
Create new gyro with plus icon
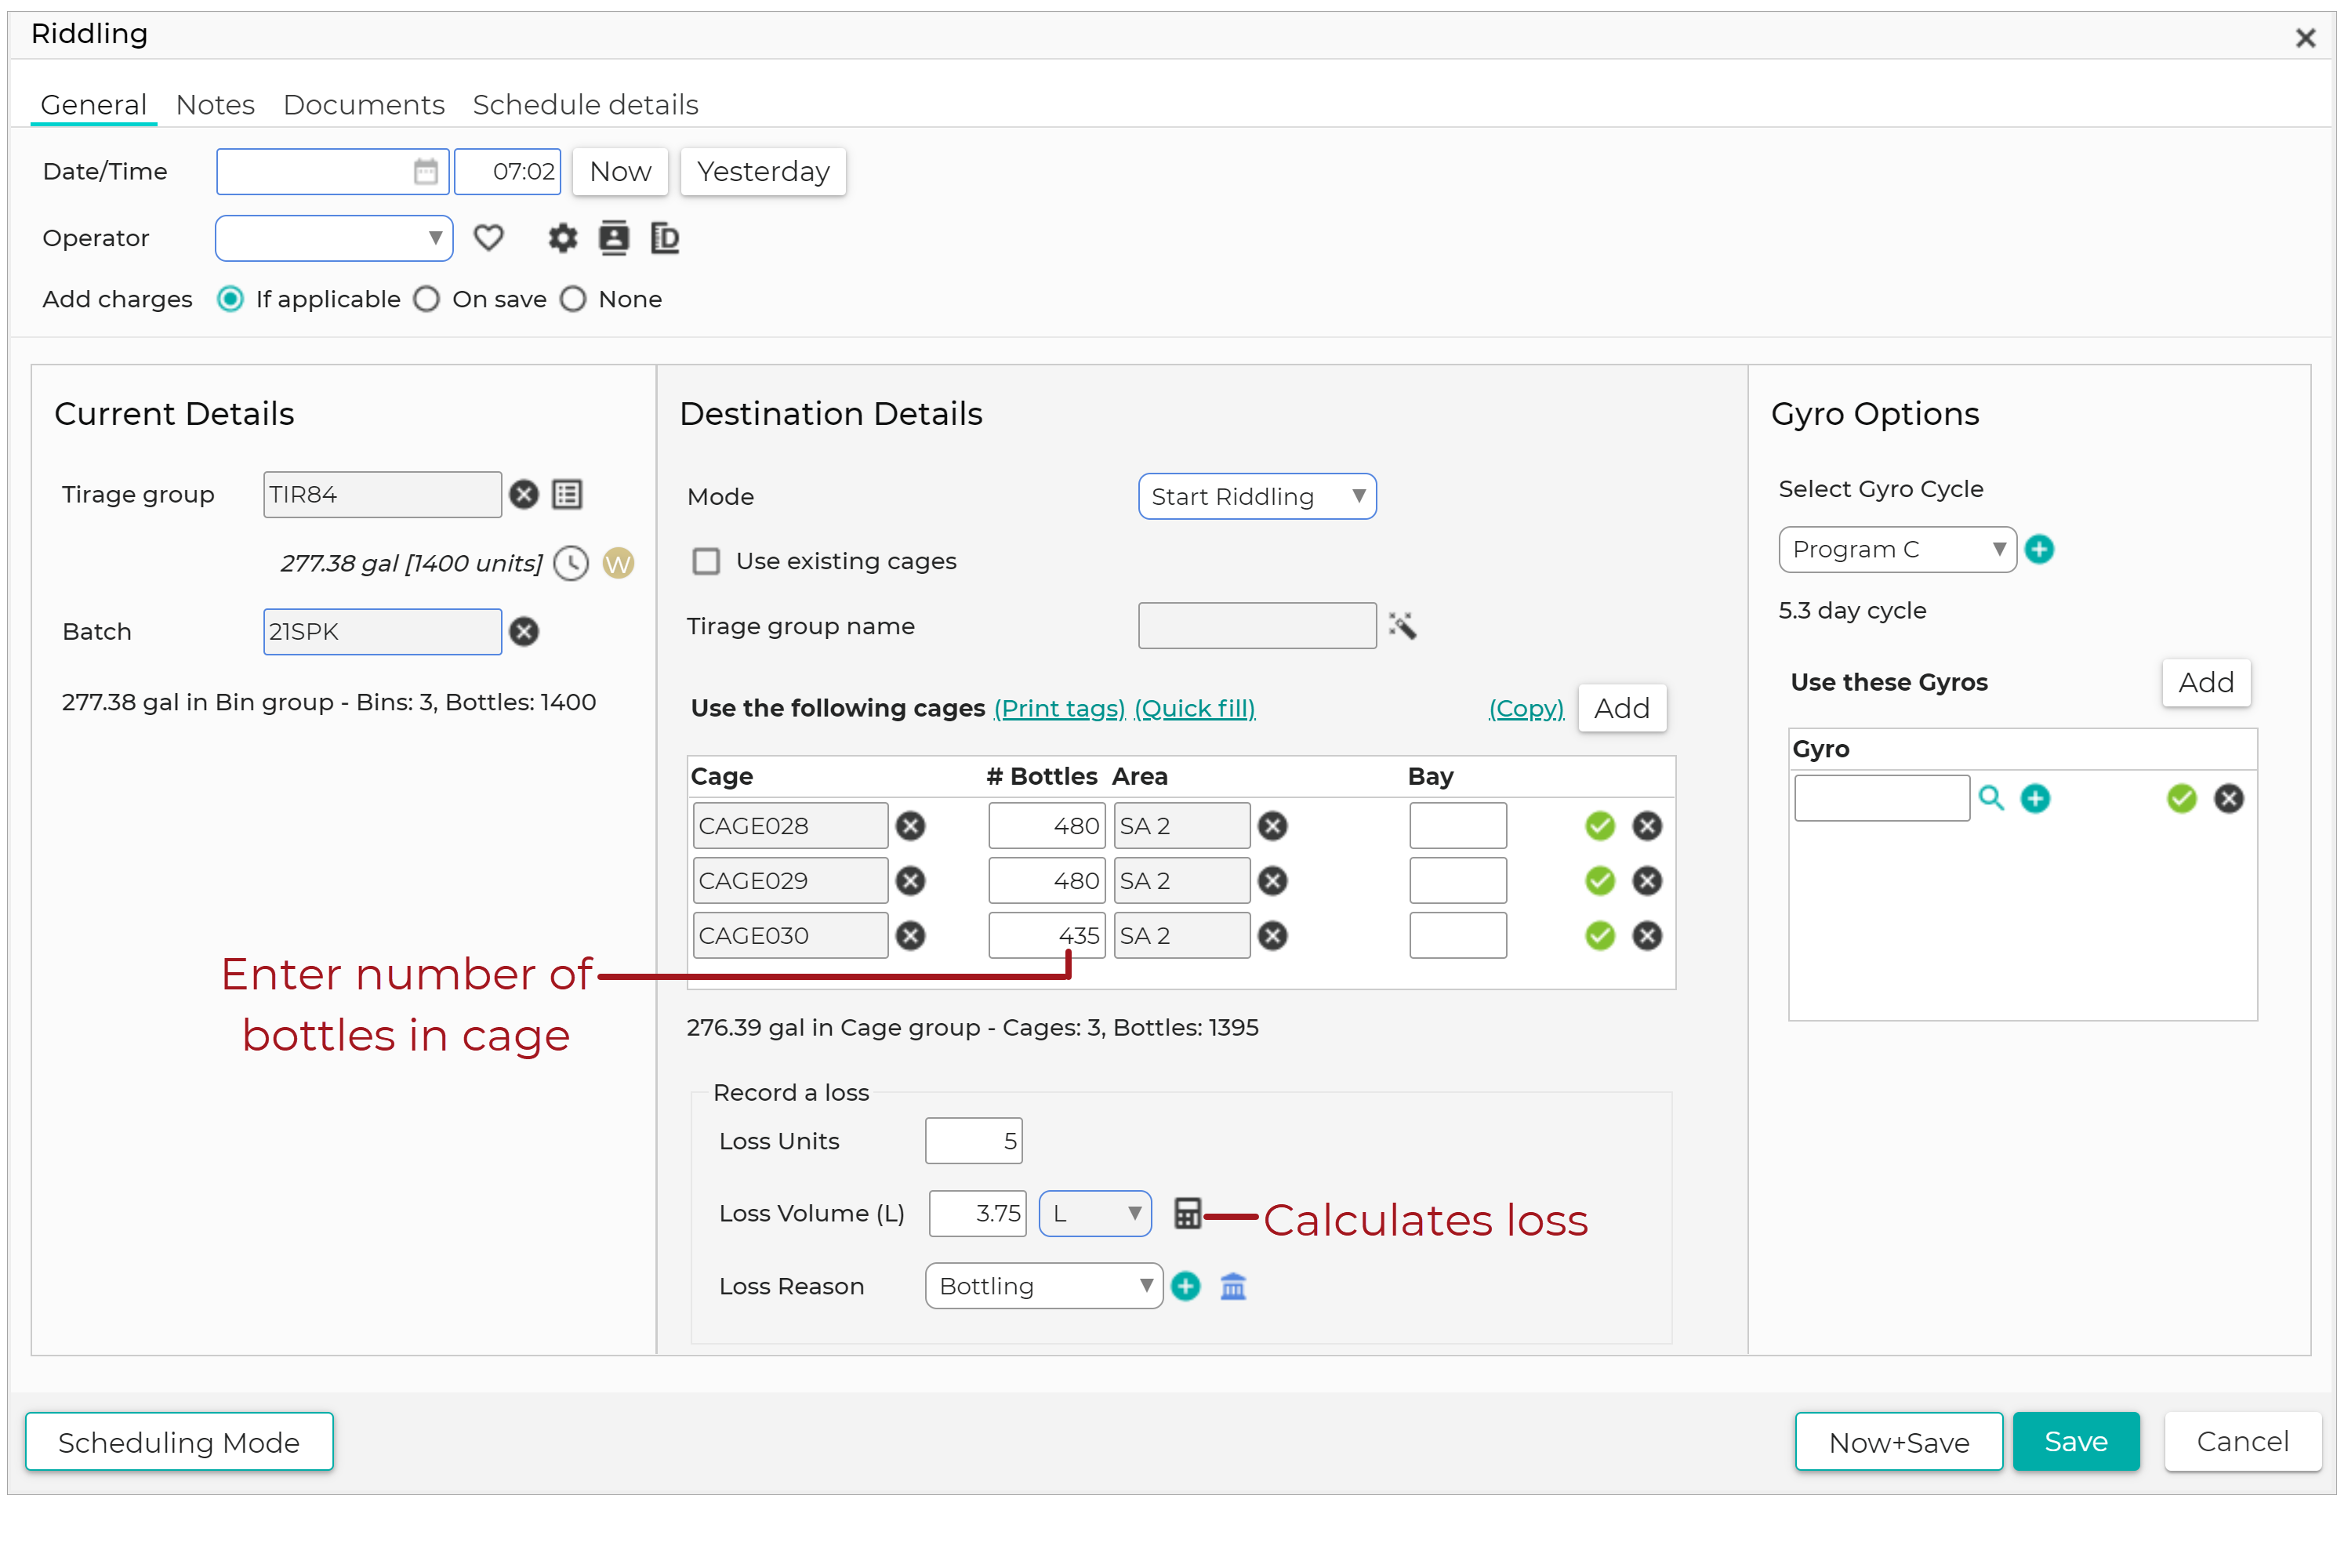[x=2035, y=798]
